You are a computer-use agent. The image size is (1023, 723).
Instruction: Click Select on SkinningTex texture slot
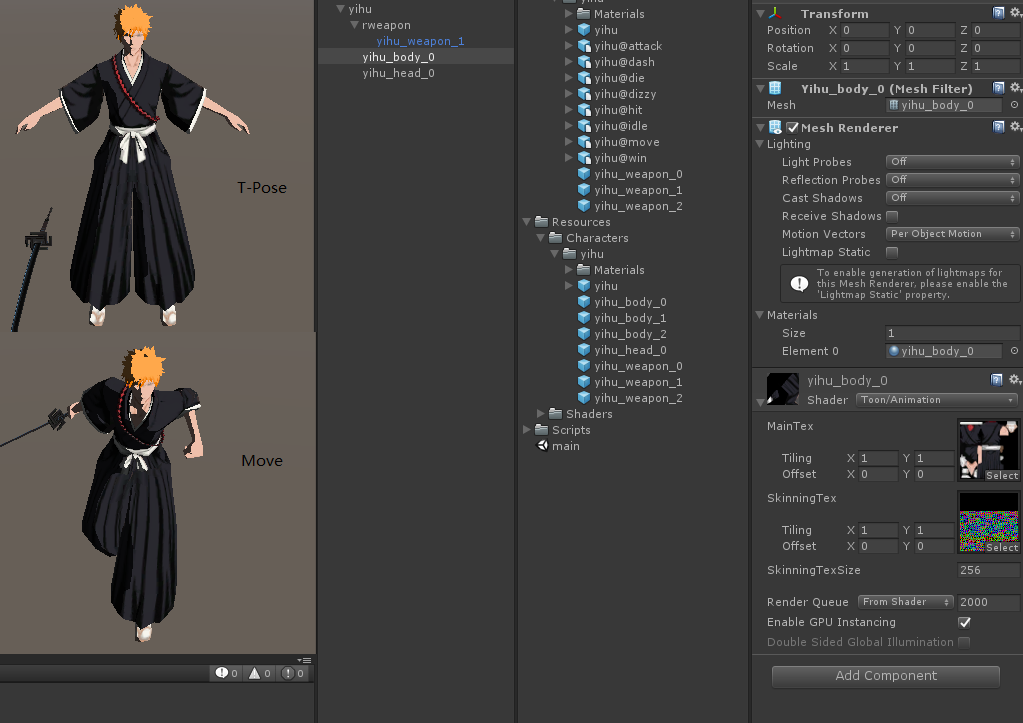click(1002, 547)
